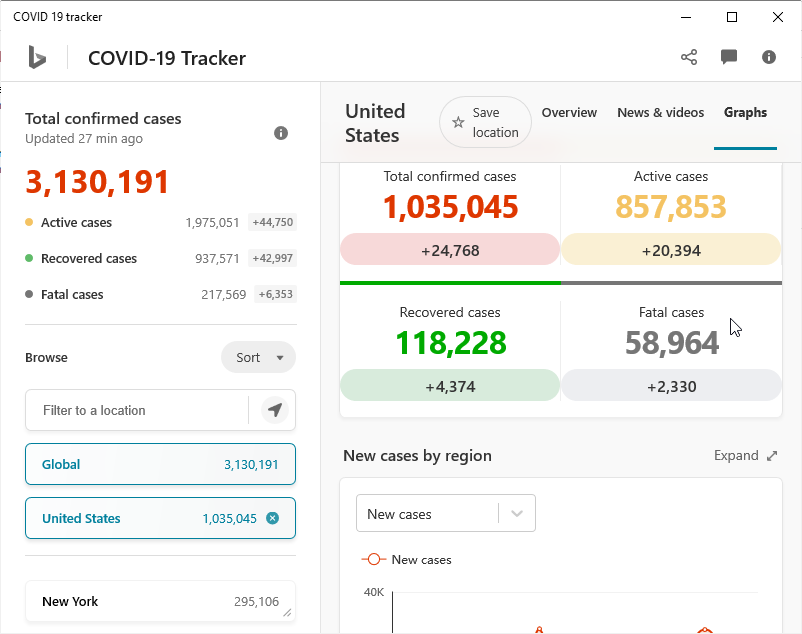Click the United States page title

(375, 123)
